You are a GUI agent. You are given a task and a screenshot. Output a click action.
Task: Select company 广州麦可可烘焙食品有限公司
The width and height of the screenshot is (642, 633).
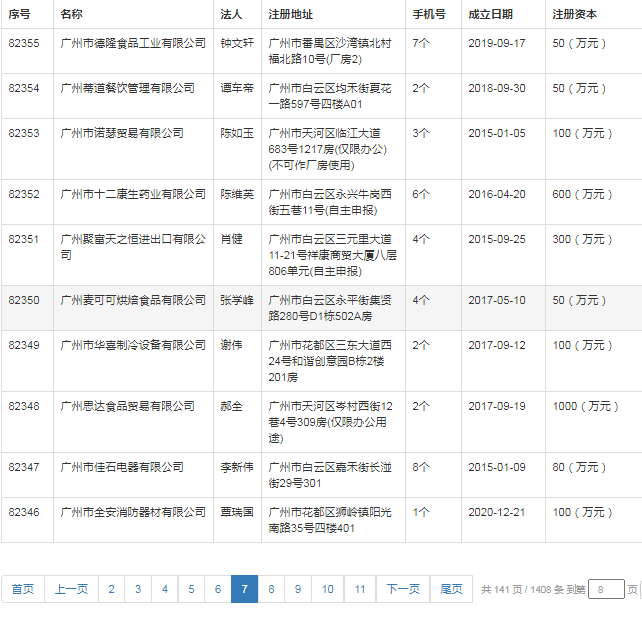pos(133,300)
